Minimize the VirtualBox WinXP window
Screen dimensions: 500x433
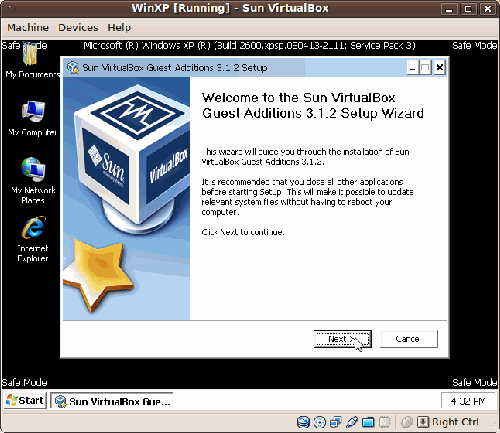(449, 9)
